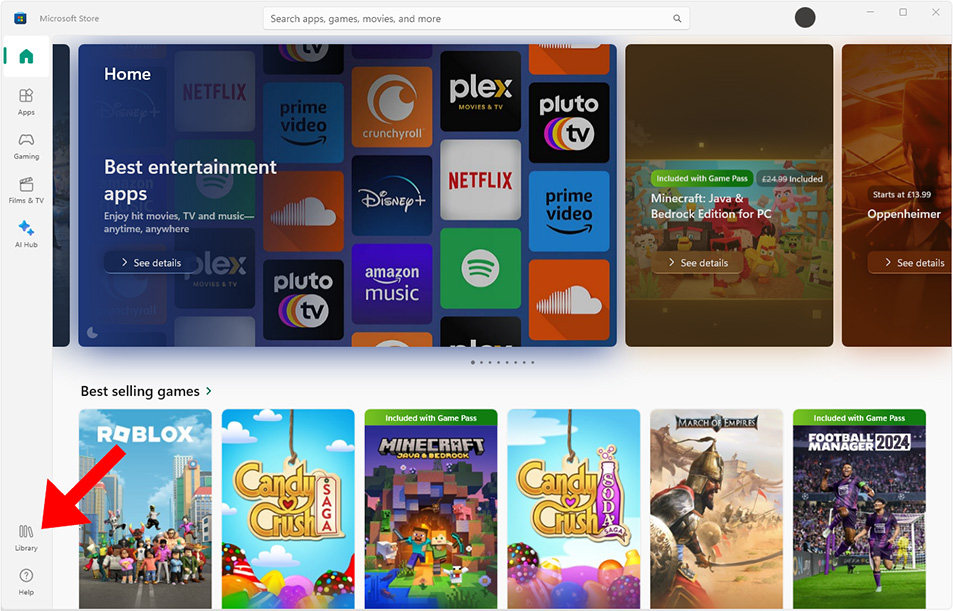Click the £24.99 Included price label
953x611 pixels.
(x=792, y=179)
